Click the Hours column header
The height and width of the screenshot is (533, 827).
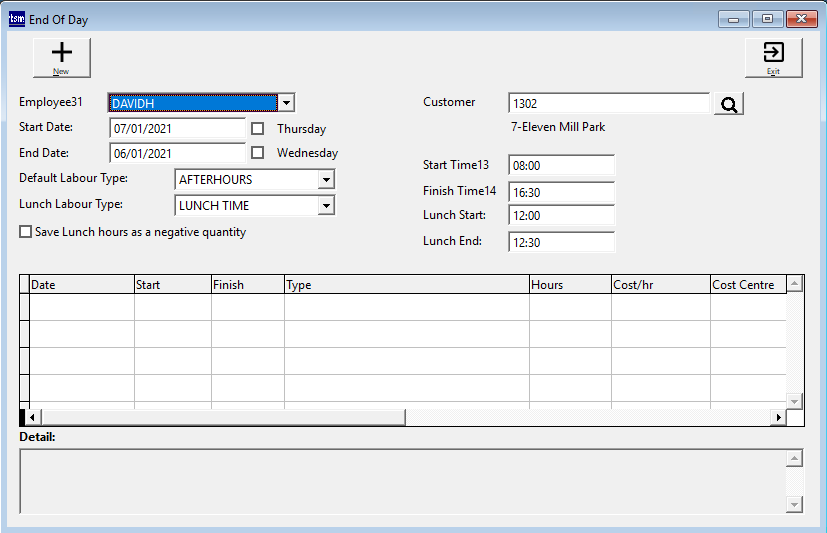(569, 285)
